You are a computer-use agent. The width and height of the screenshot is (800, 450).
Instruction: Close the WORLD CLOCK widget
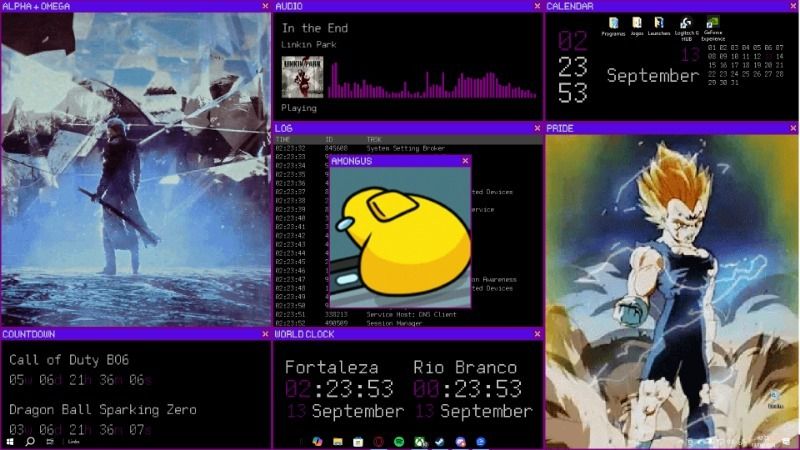(x=537, y=334)
